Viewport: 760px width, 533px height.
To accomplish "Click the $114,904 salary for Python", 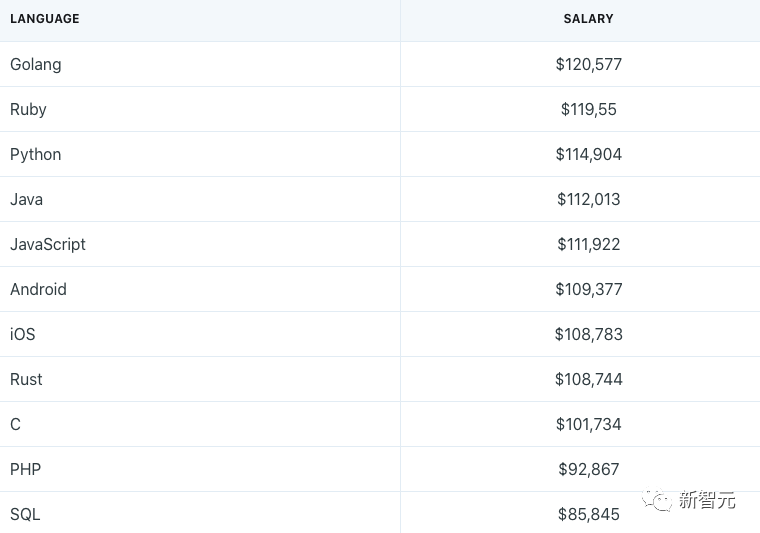I will click(x=589, y=154).
